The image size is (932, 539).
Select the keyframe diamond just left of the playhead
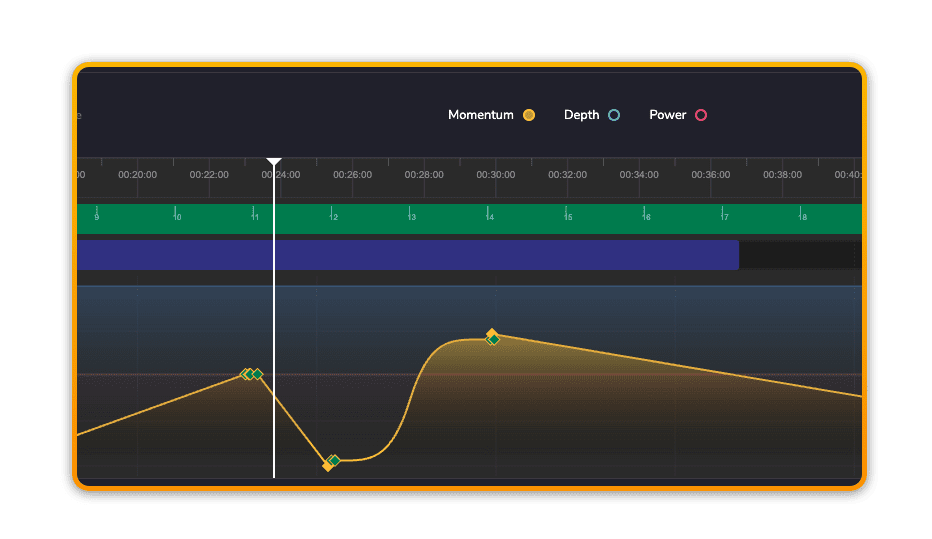(251, 374)
